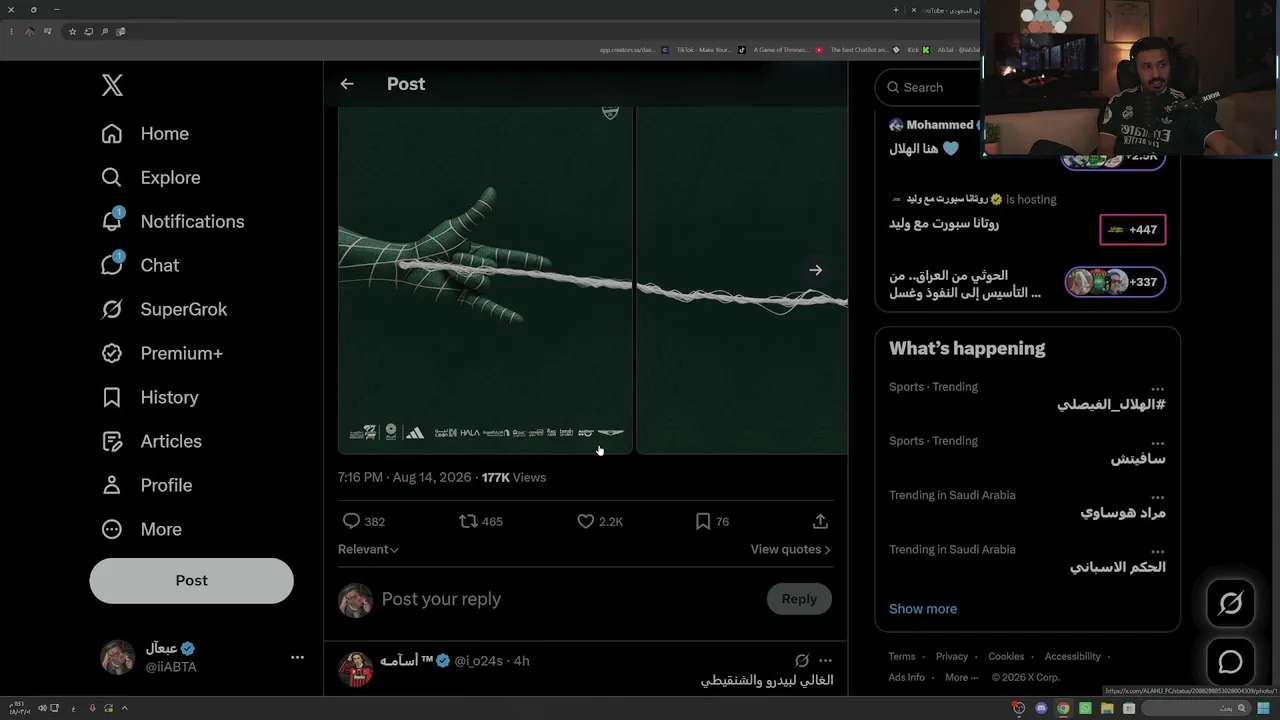Select Profile in the sidebar menu

[167, 486]
